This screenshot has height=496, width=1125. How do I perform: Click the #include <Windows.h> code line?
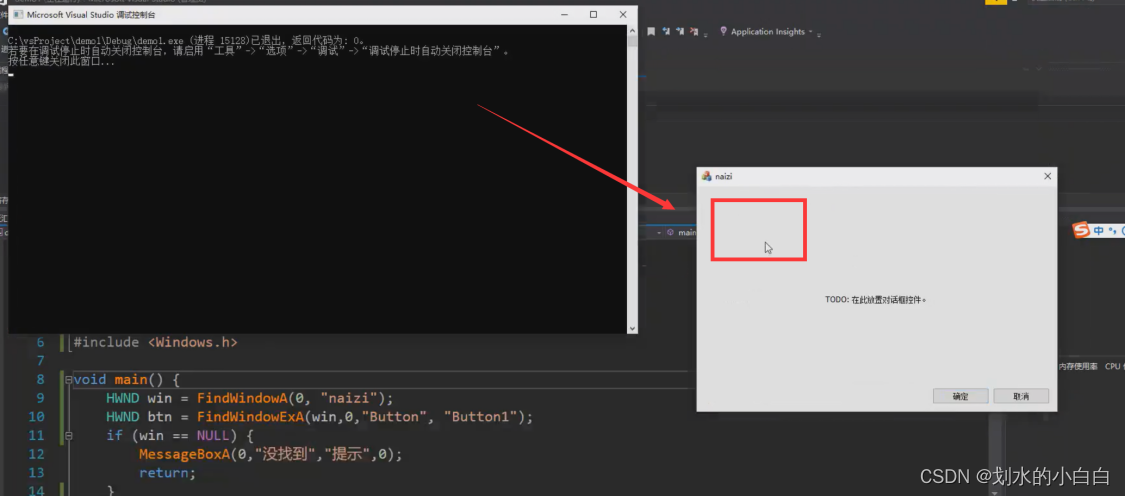click(x=155, y=342)
